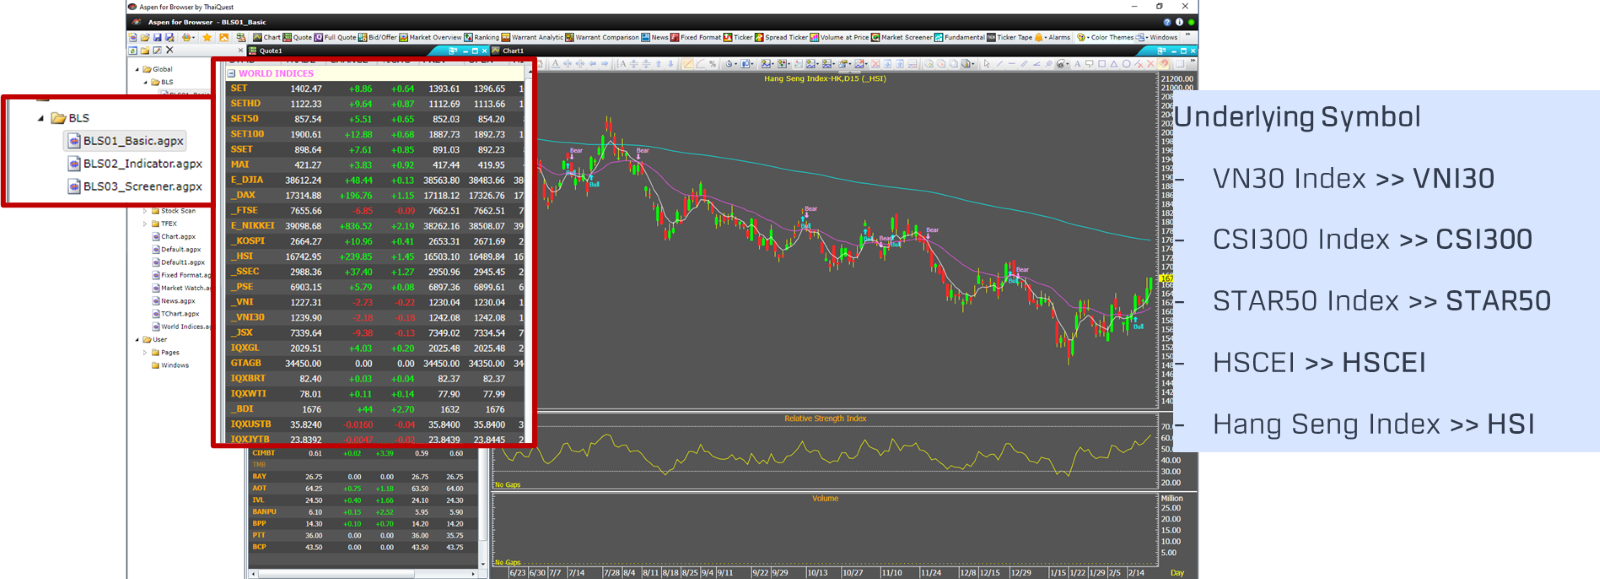Open the Alarms dropdown
The height and width of the screenshot is (579, 1600).
click(x=1053, y=37)
